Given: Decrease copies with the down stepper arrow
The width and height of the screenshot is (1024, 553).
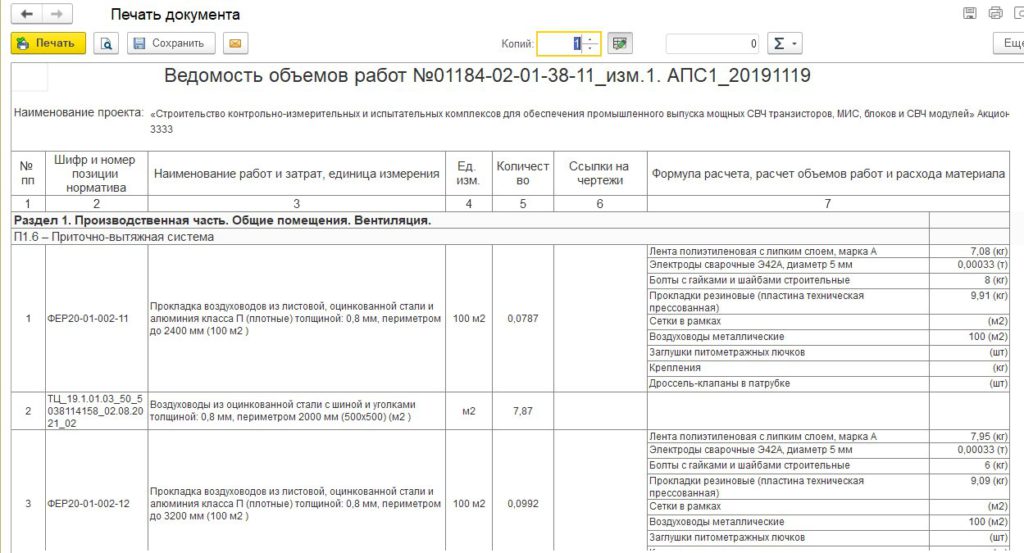Looking at the screenshot, I should (590, 48).
